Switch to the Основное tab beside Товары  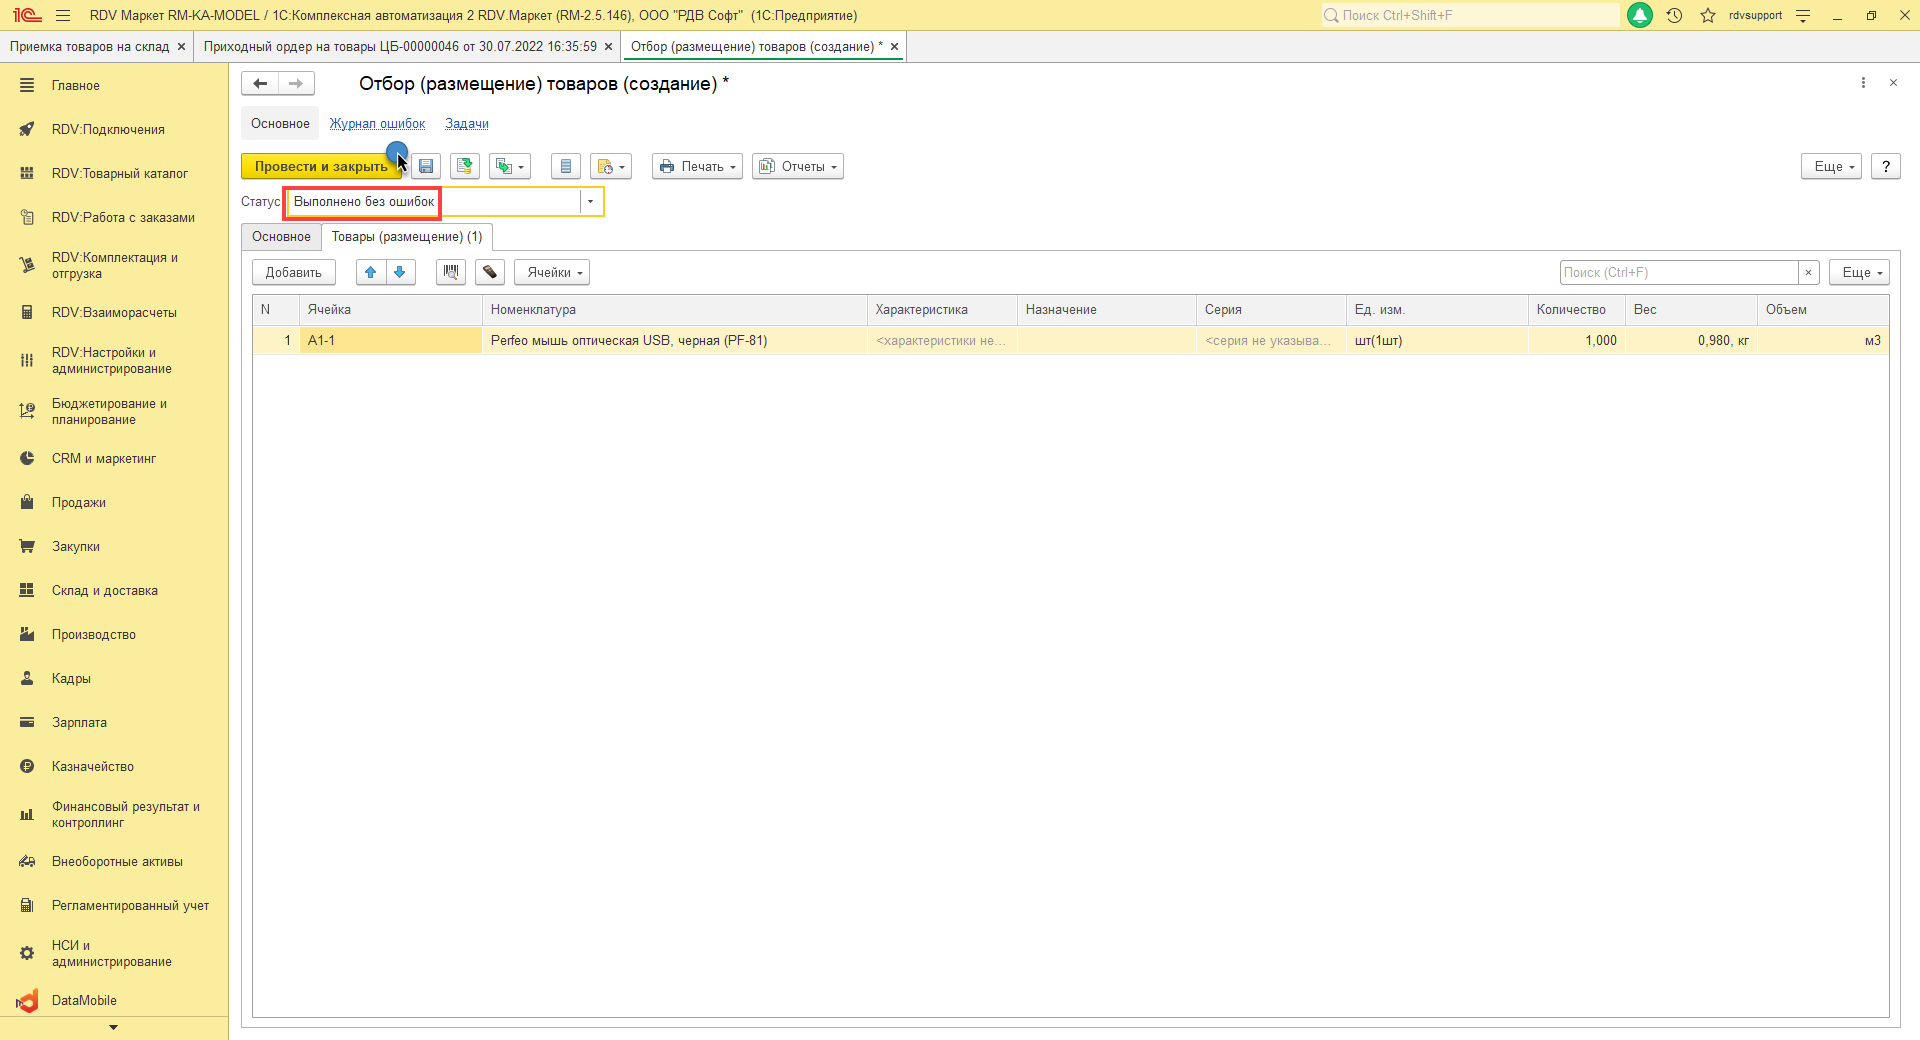[281, 237]
